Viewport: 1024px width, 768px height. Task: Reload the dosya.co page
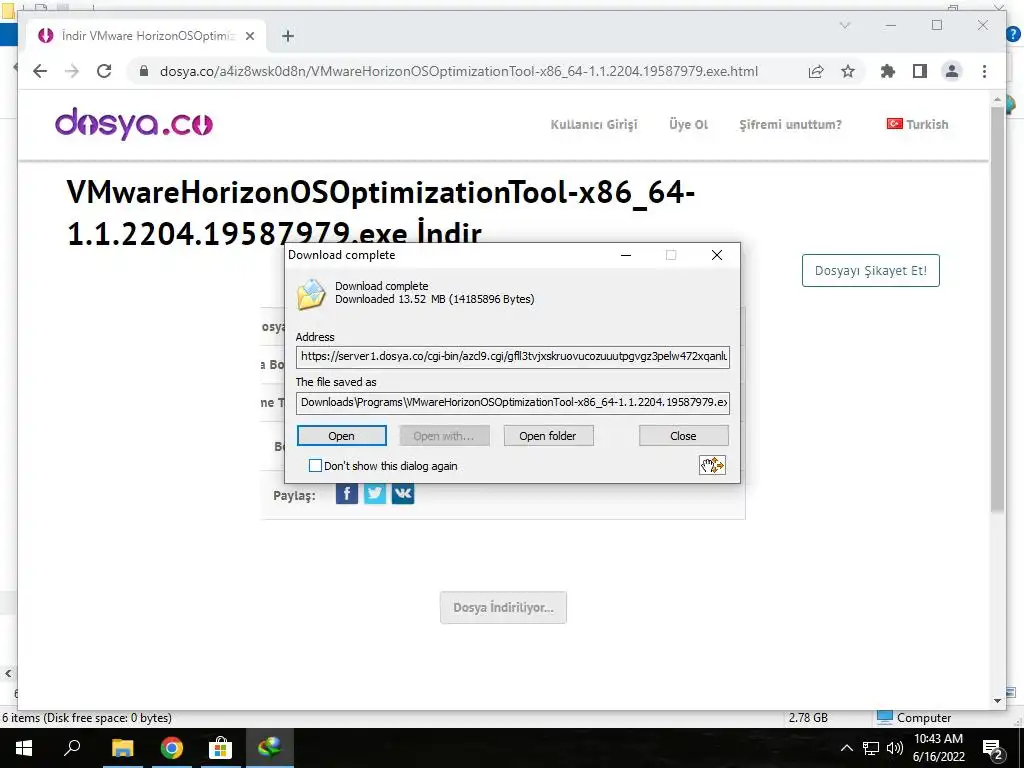pos(104,71)
